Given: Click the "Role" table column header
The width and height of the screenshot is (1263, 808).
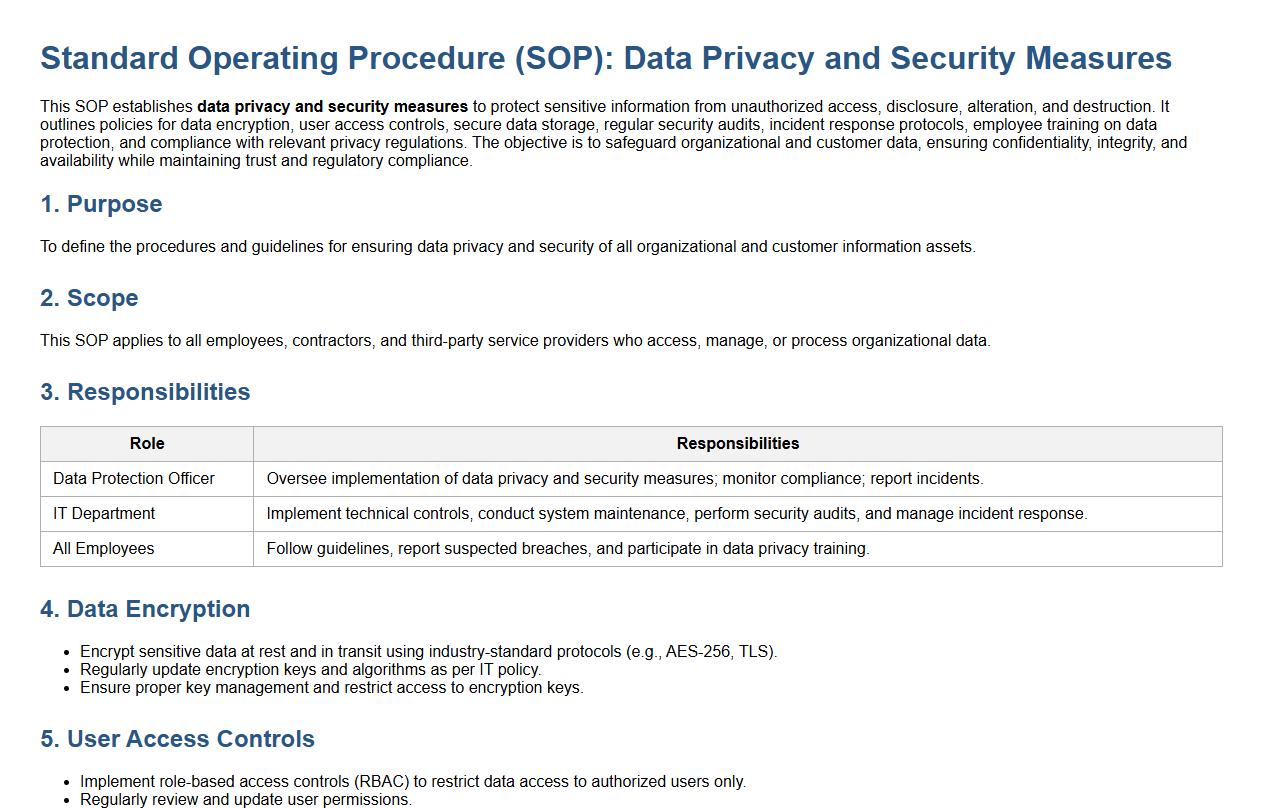Looking at the screenshot, I should point(147,444).
